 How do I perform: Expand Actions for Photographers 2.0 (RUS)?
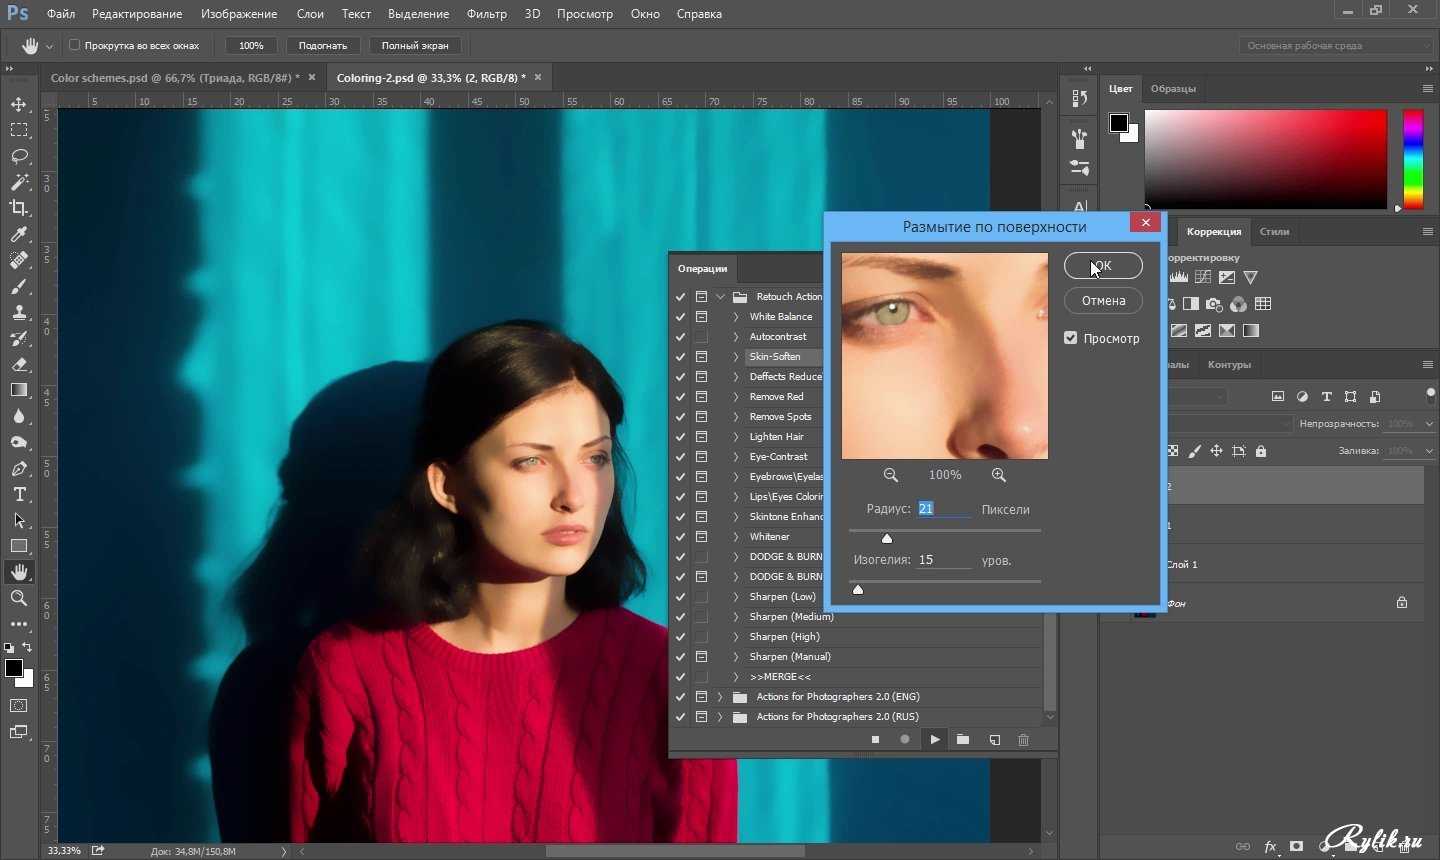(x=720, y=717)
